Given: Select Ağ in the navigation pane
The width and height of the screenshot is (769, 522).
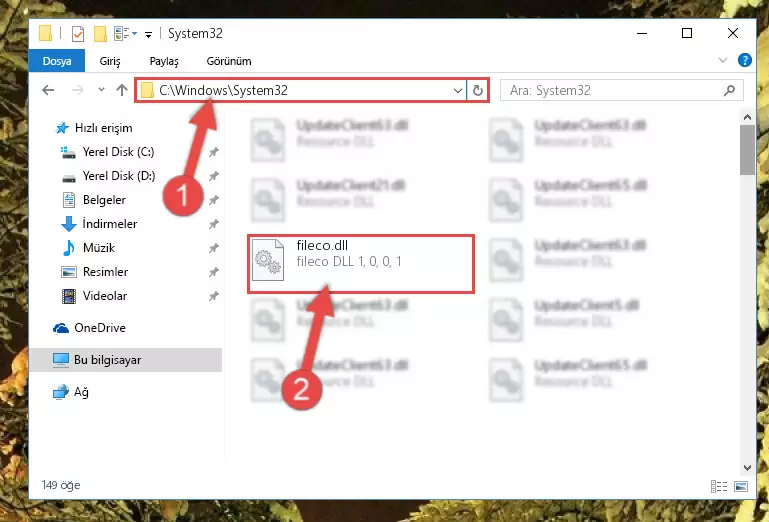Looking at the screenshot, I should coord(81,392).
